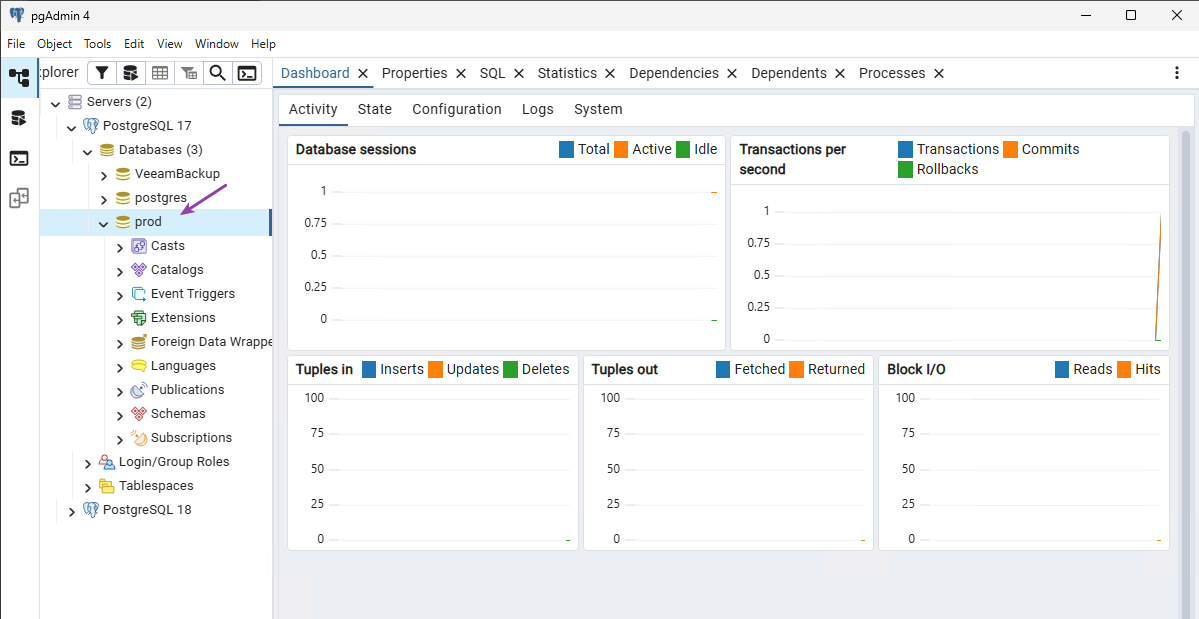Expand the postgres database

(104, 199)
